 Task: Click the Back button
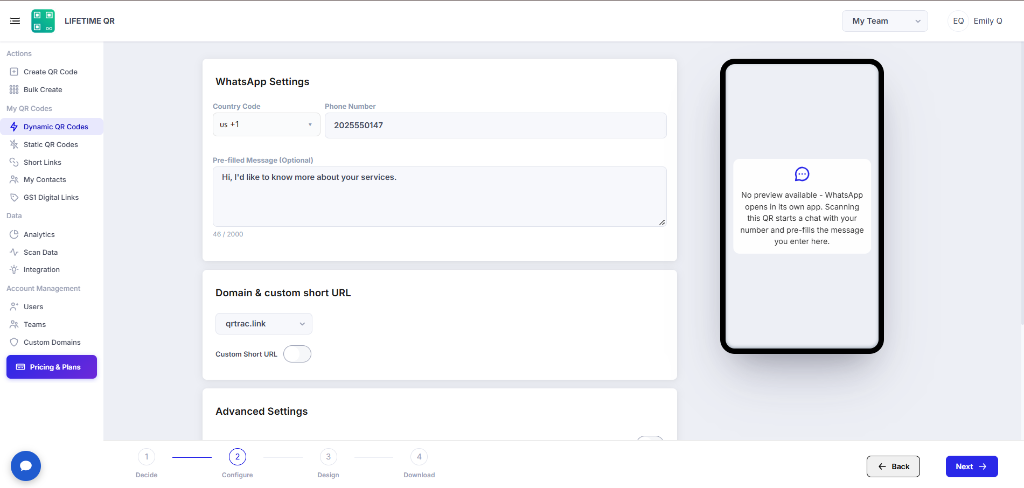point(893,466)
